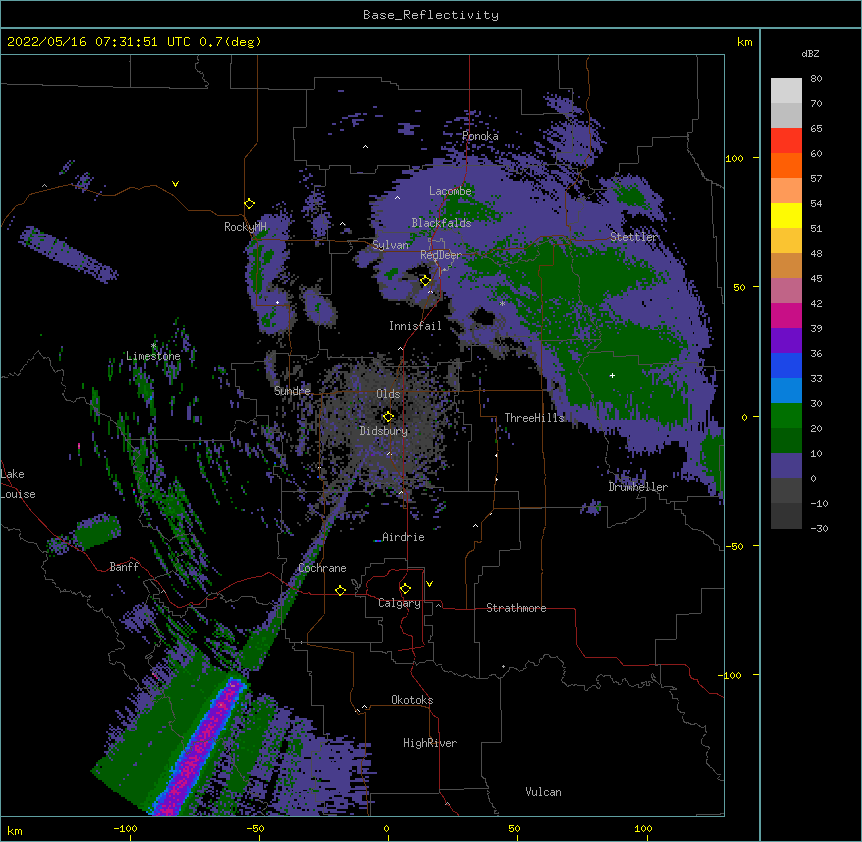Click the yellow V marker northwest of RockyMH
This screenshot has height=842, width=862.
click(175, 184)
